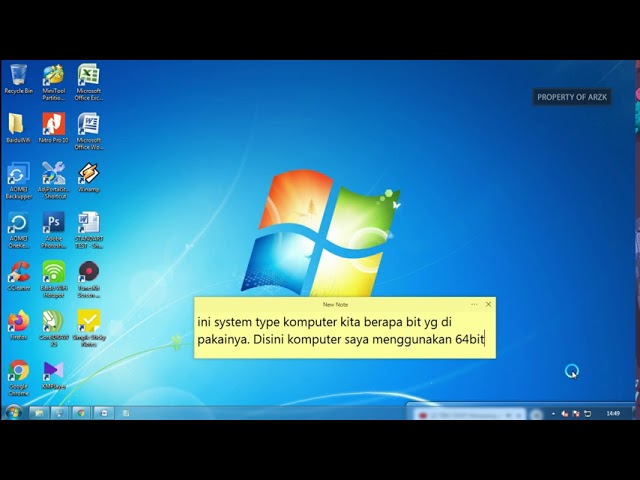Open File Explorer from the taskbar

pos(39,413)
